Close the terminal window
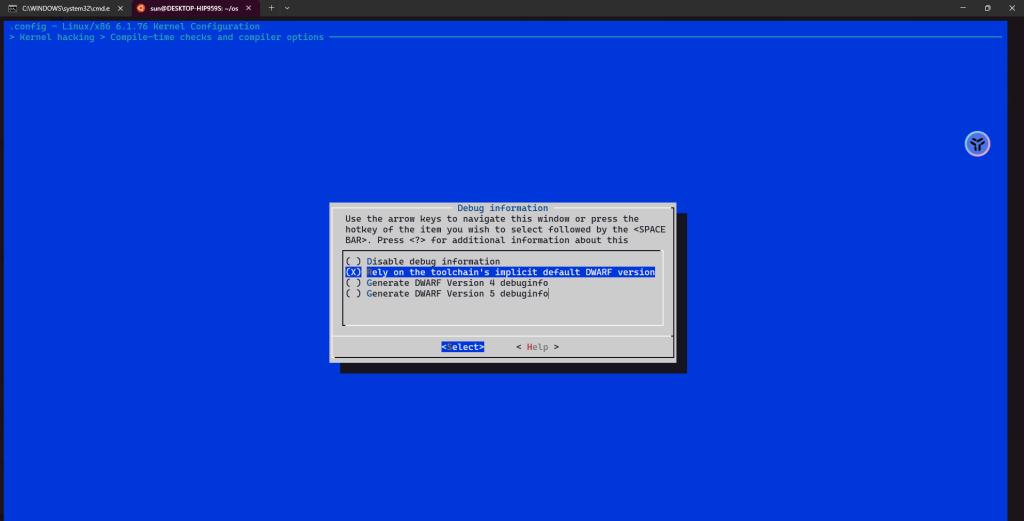This screenshot has width=1024, height=521. click(x=1011, y=8)
